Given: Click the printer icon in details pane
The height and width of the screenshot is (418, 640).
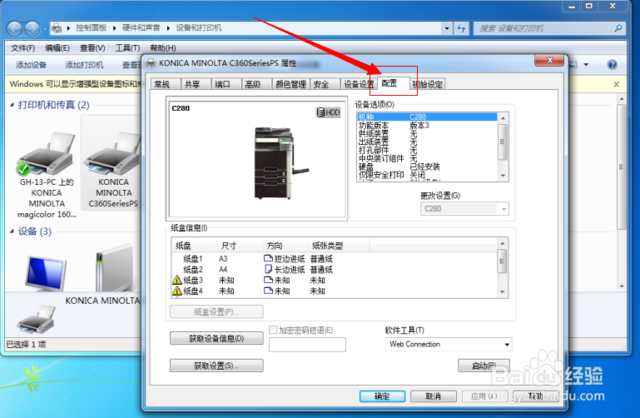Looking at the screenshot, I should click(x=36, y=321).
